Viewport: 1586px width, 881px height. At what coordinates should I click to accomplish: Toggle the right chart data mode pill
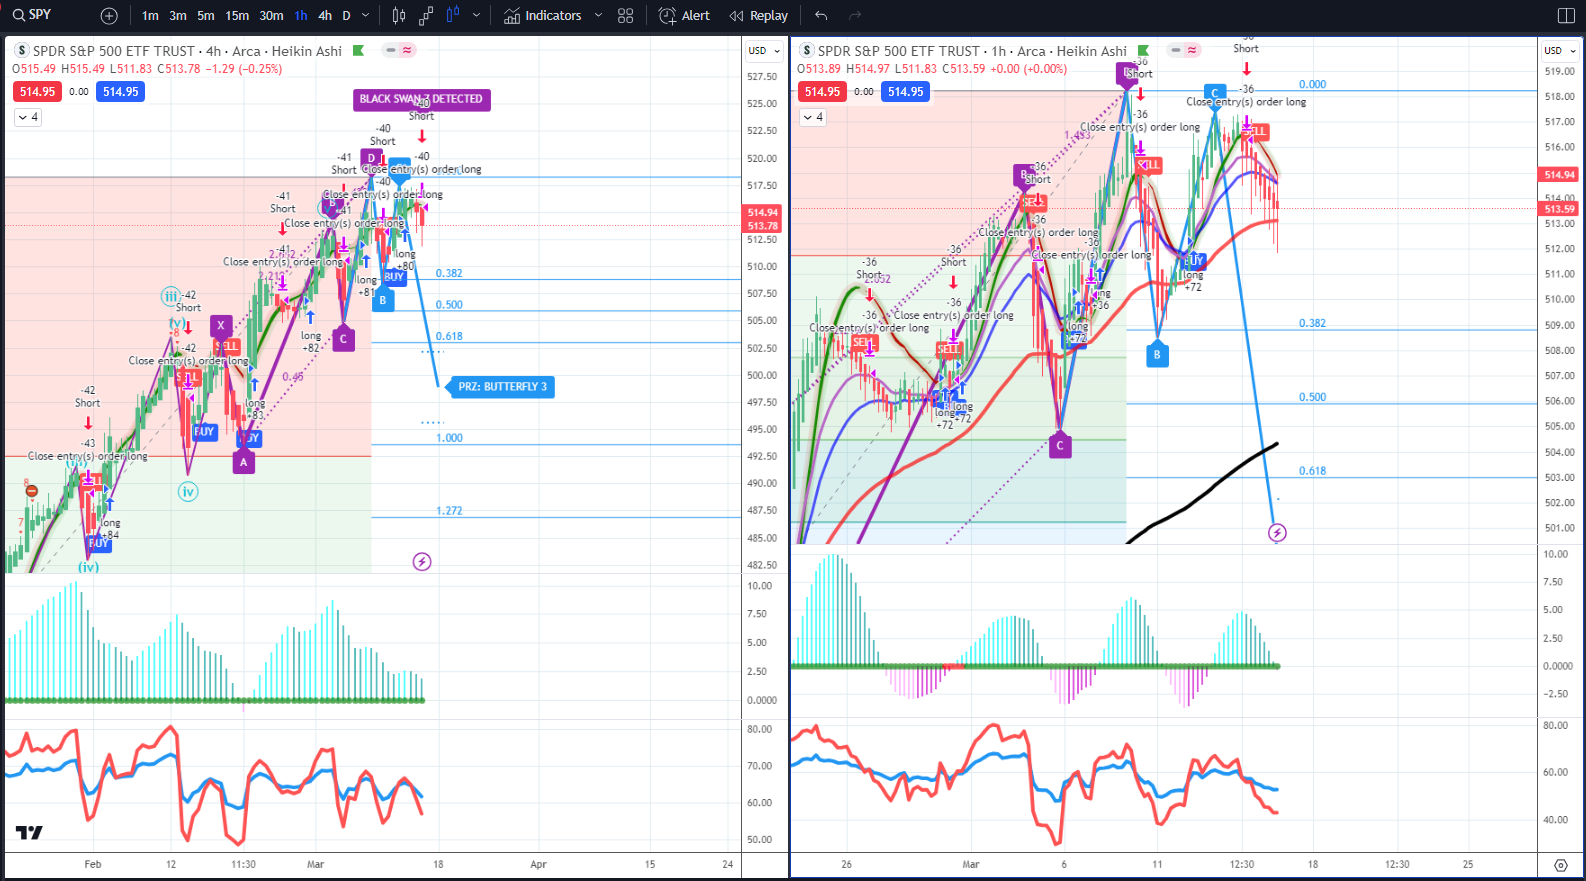tap(1184, 50)
